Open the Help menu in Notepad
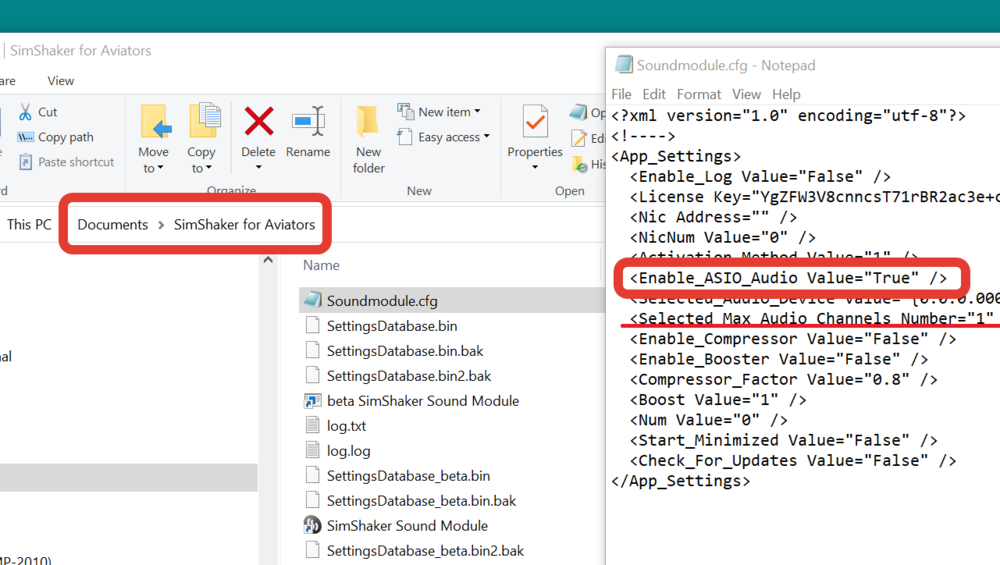 point(786,94)
